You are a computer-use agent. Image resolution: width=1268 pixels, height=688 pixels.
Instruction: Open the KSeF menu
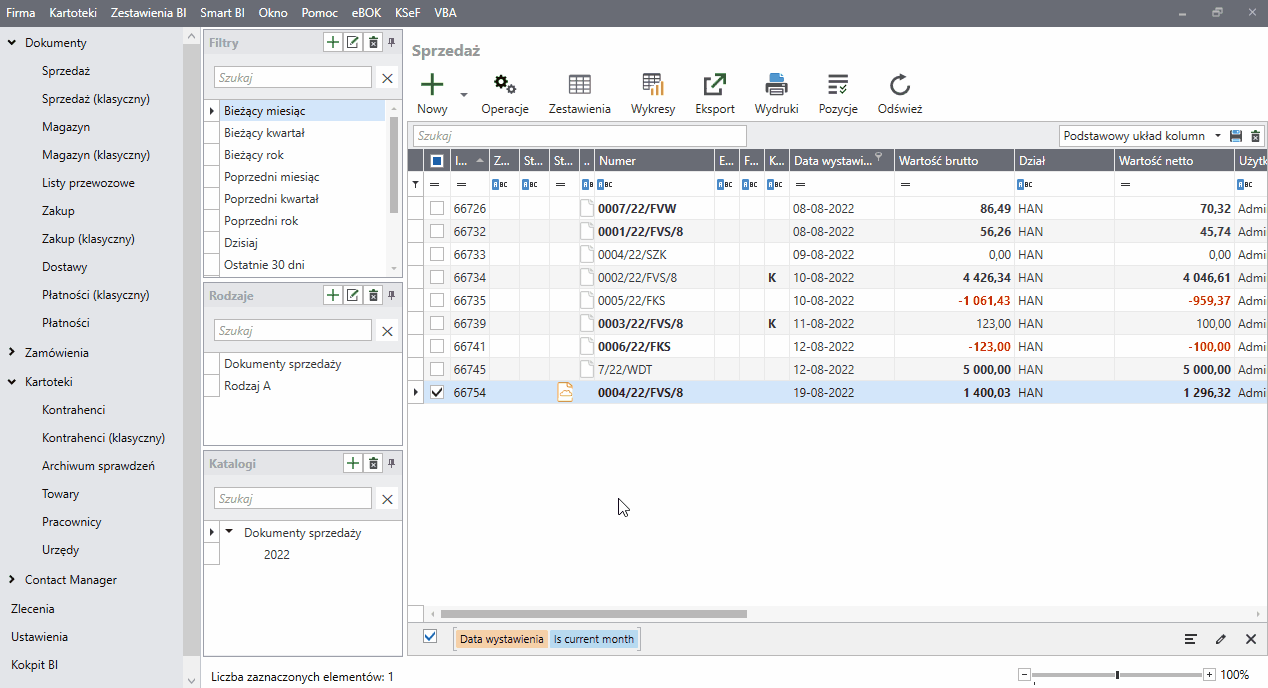[407, 13]
